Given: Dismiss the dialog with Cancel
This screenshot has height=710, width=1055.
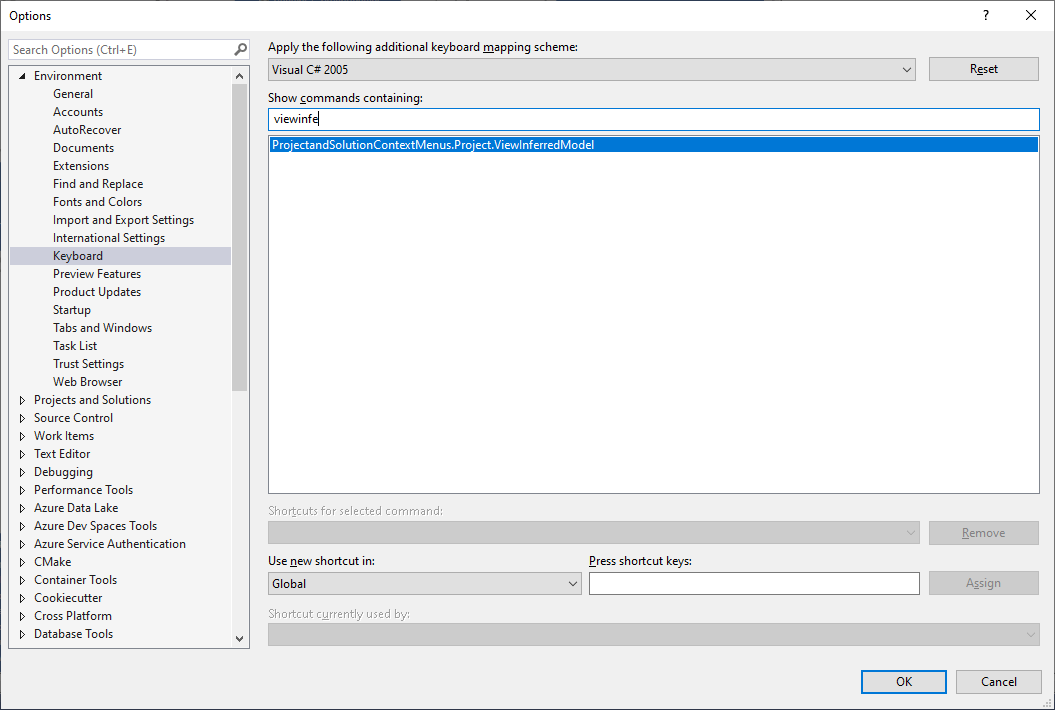Looking at the screenshot, I should pyautogui.click(x=998, y=681).
